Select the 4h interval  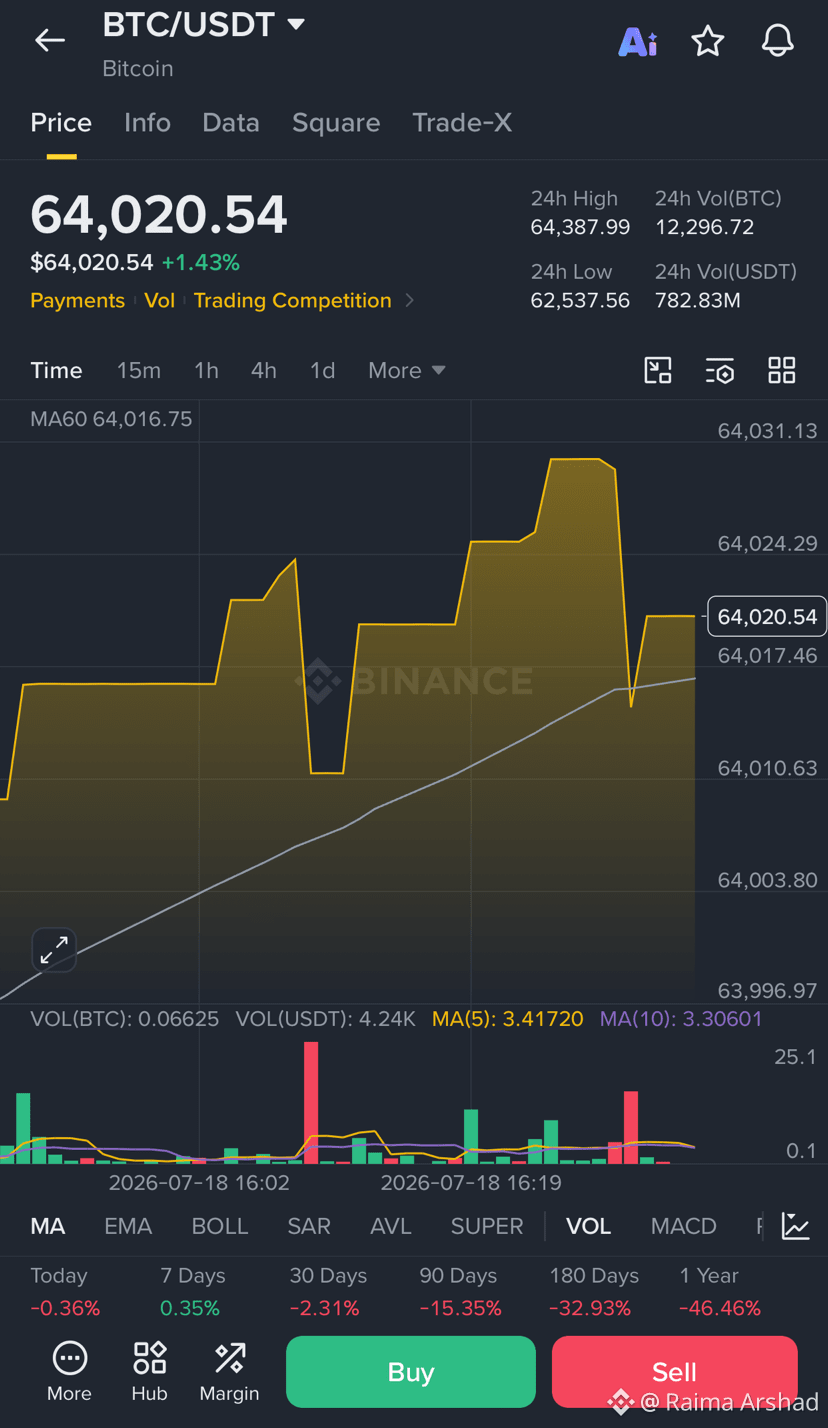coord(264,371)
